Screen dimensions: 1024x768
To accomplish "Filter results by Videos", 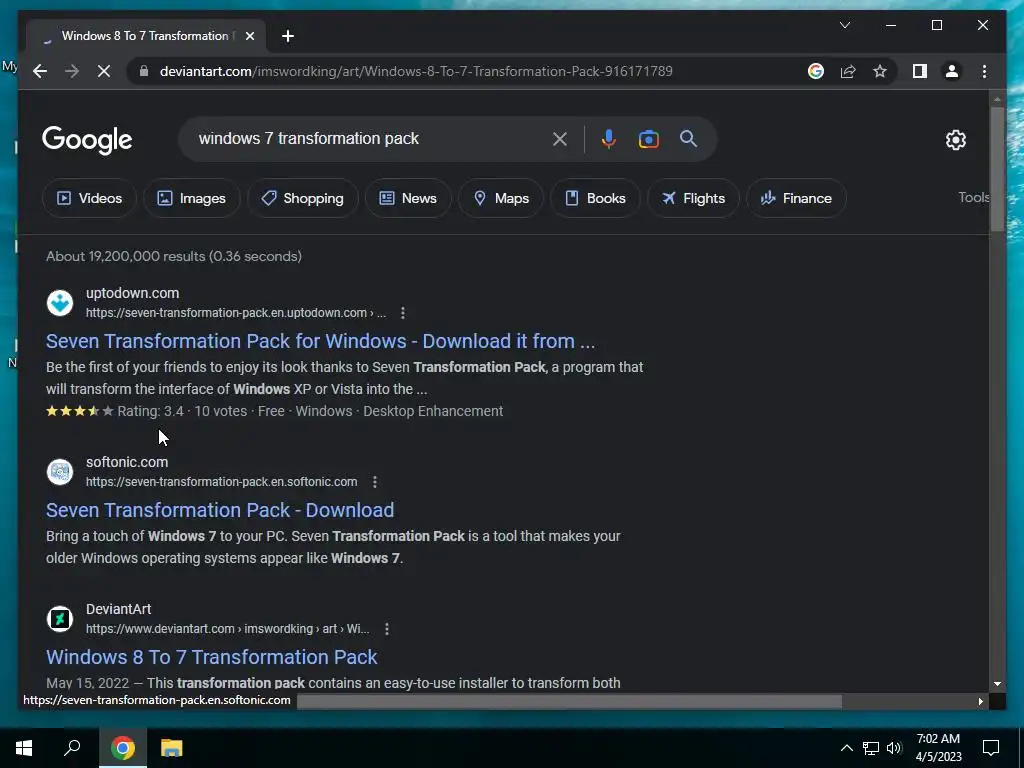I will click(x=89, y=198).
